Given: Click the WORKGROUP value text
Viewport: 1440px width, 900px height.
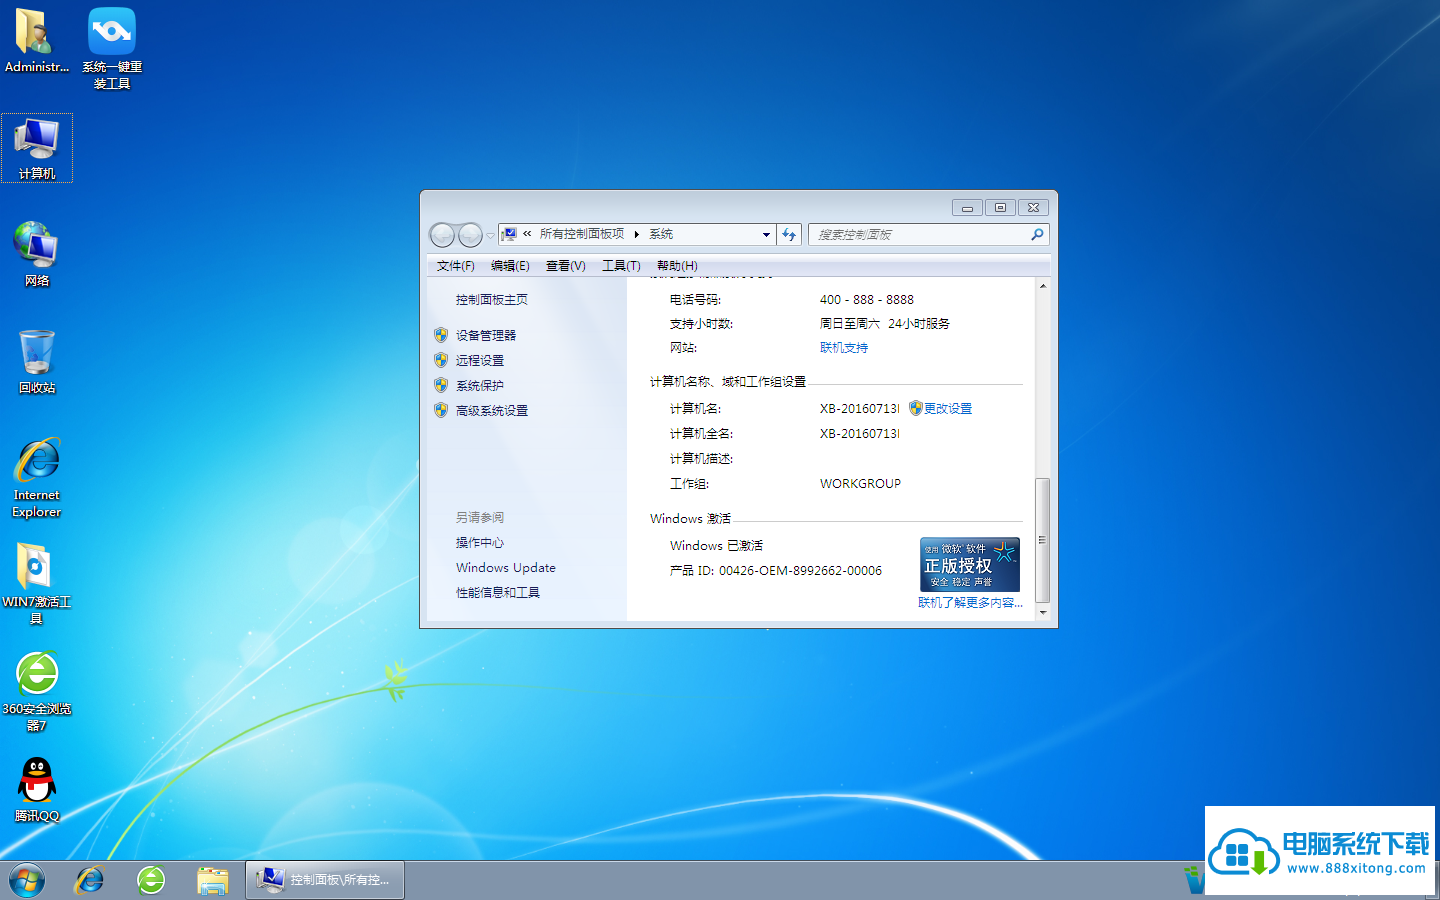Looking at the screenshot, I should click(x=860, y=483).
